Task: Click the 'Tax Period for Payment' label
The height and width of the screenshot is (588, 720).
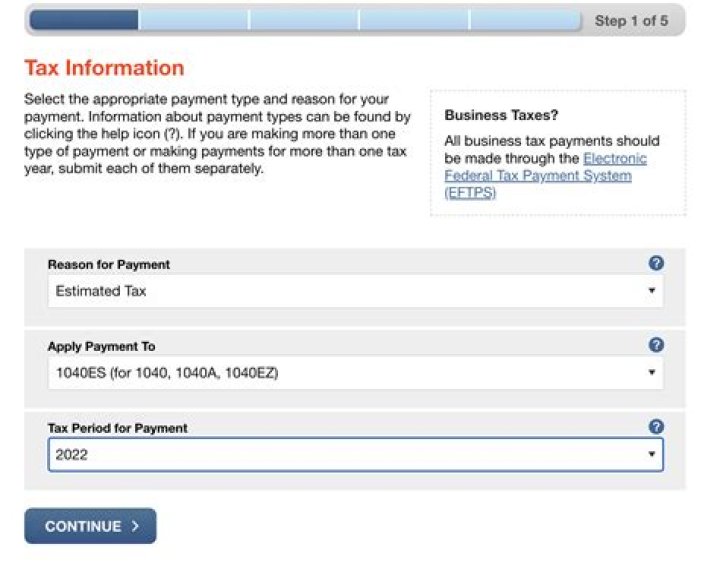Action: pyautogui.click(x=117, y=428)
